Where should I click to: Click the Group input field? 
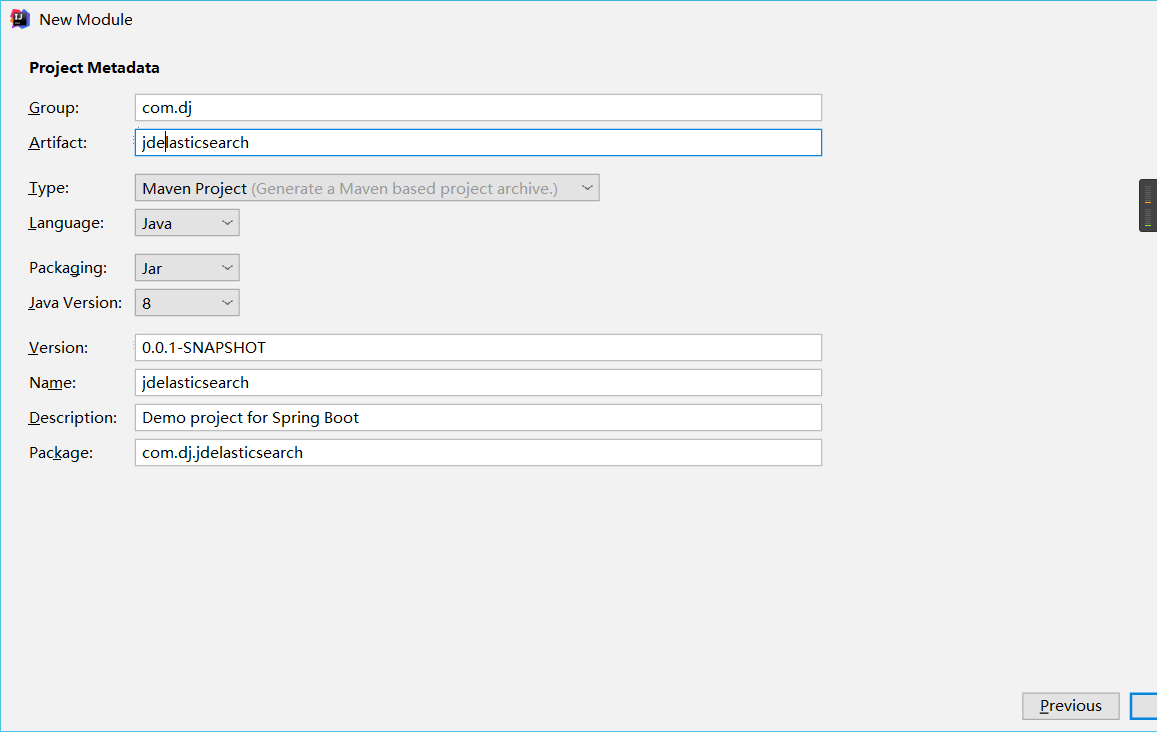(478, 108)
